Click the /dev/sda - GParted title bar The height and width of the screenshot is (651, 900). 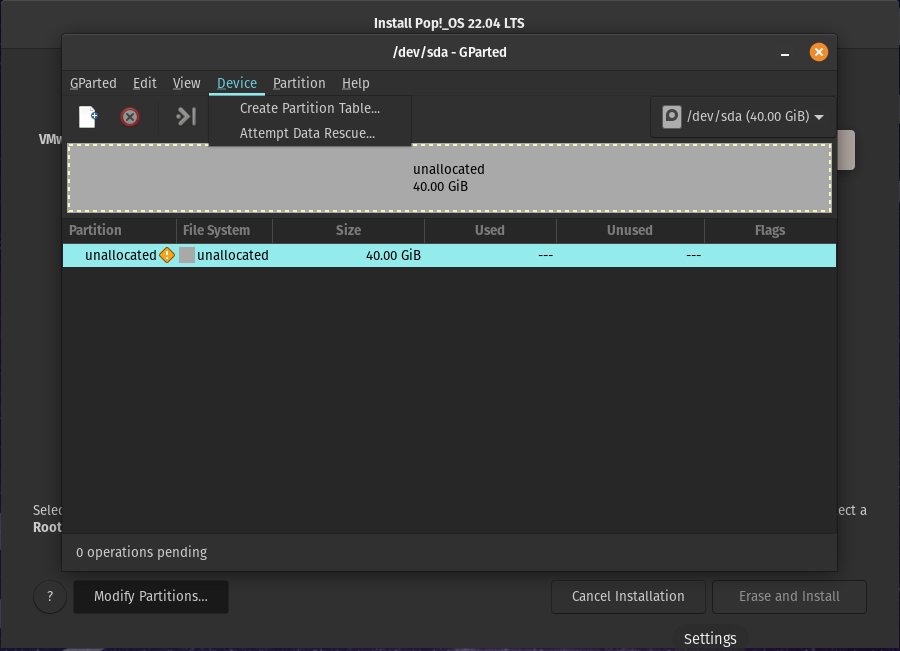click(449, 52)
